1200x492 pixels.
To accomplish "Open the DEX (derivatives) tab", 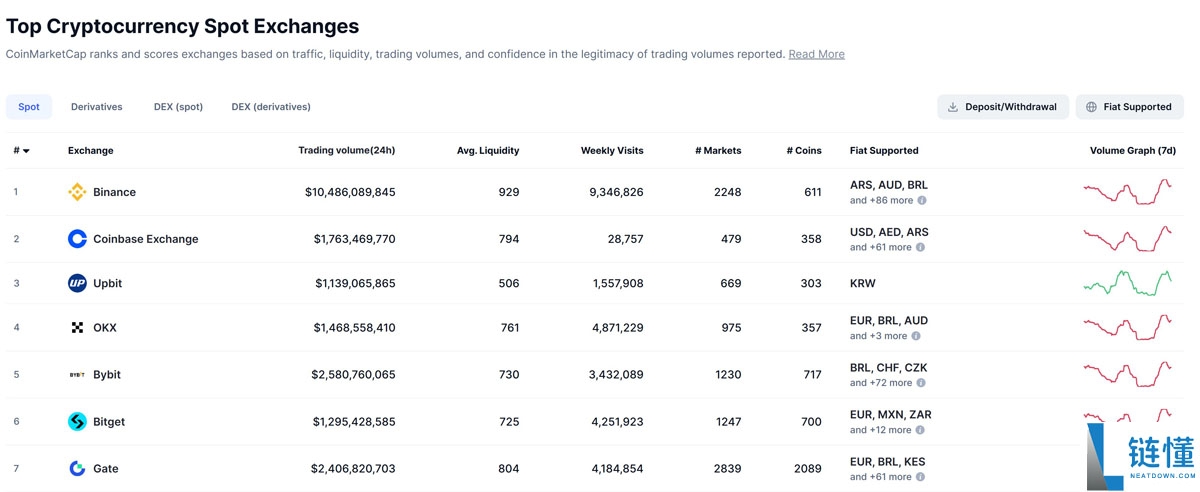I will 271,107.
